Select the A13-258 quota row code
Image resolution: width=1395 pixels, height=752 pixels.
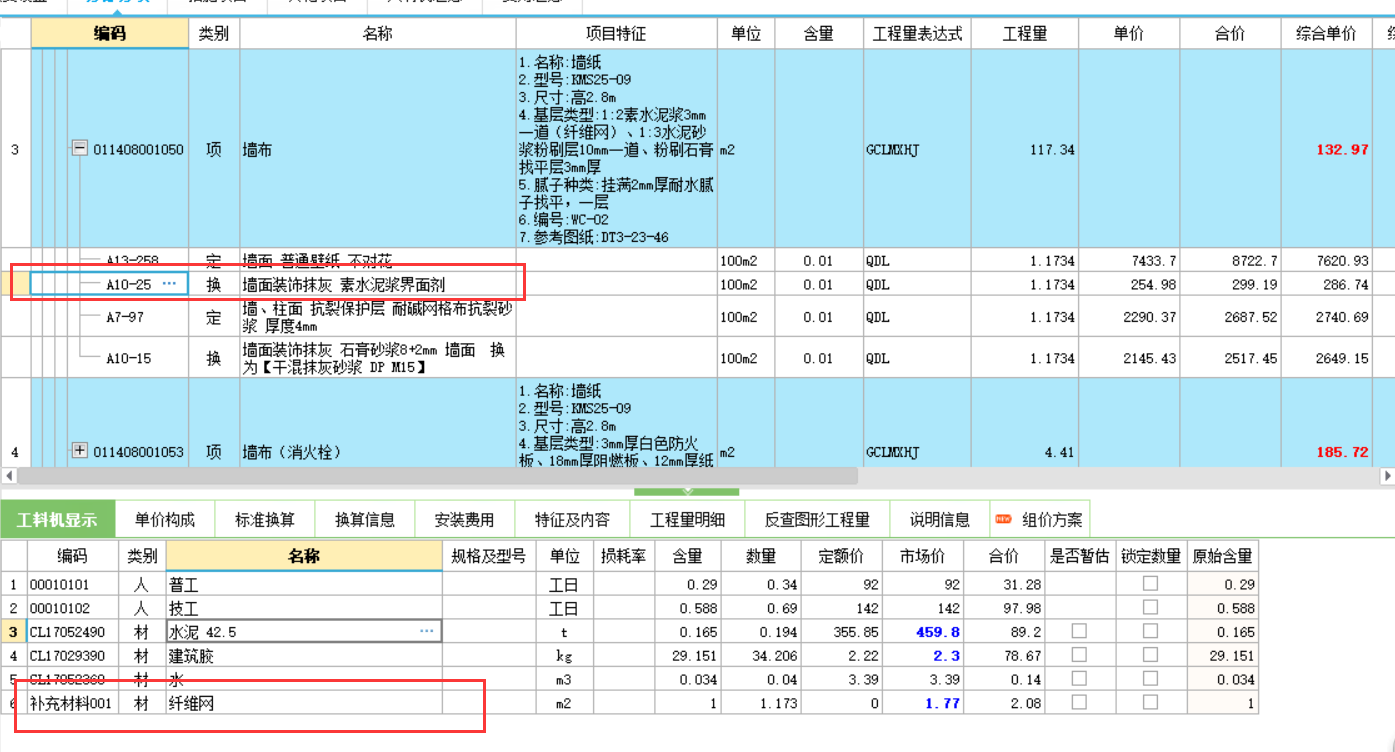pos(132,260)
